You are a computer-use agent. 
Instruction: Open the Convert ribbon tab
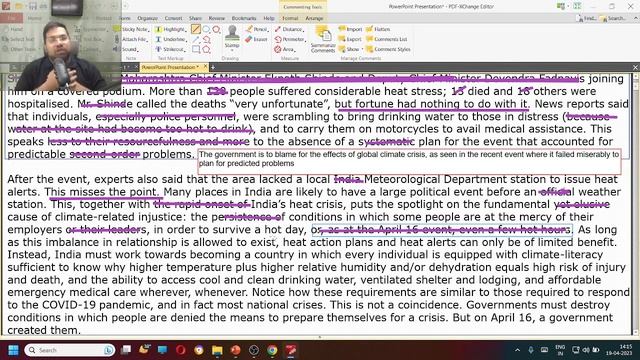point(173,18)
